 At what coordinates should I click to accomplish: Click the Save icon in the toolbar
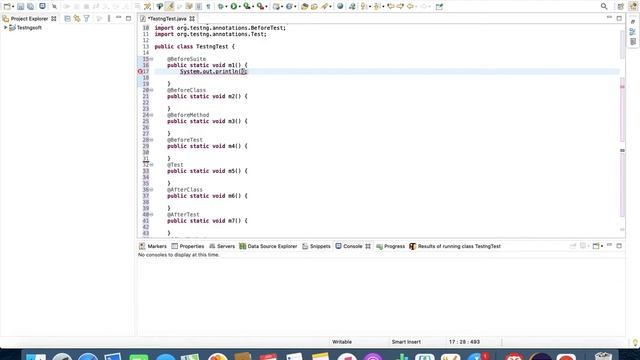click(x=20, y=7)
